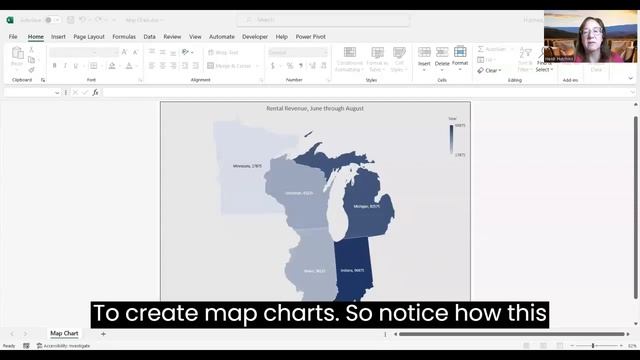Click the Decrease Indent icon
This screenshot has width=640, height=360.
click(x=185, y=66)
